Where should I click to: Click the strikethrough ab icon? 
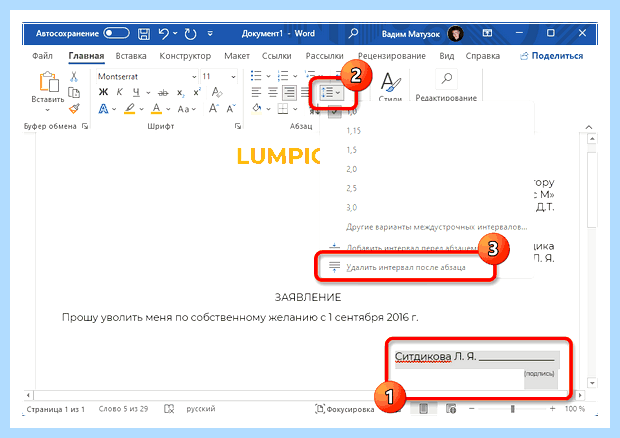163,93
